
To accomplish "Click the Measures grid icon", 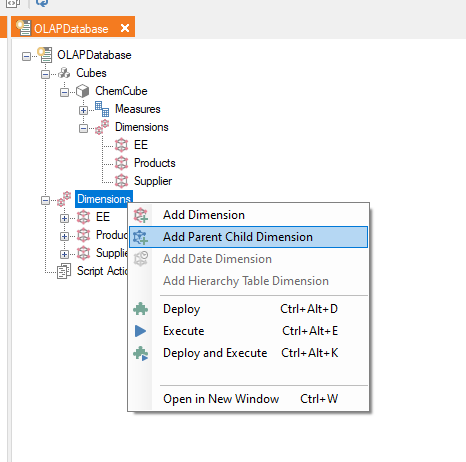I will point(102,109).
